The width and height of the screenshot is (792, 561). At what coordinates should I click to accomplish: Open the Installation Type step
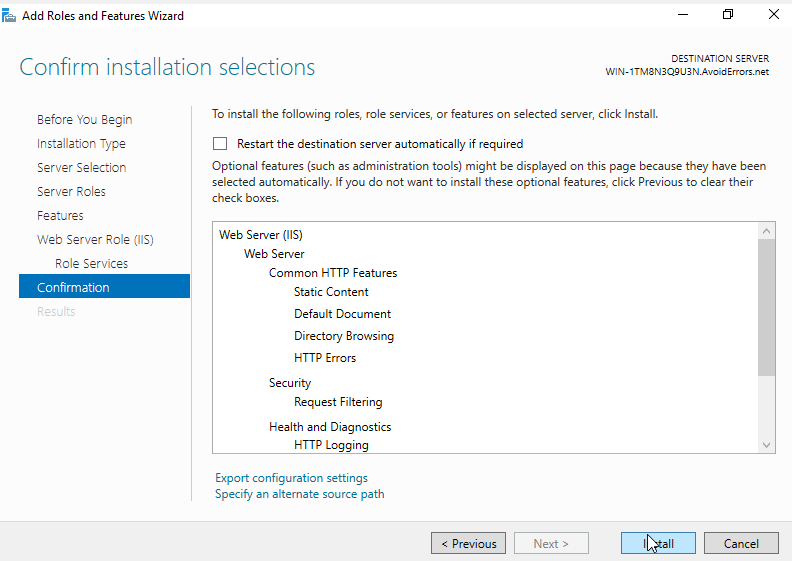click(x=81, y=144)
